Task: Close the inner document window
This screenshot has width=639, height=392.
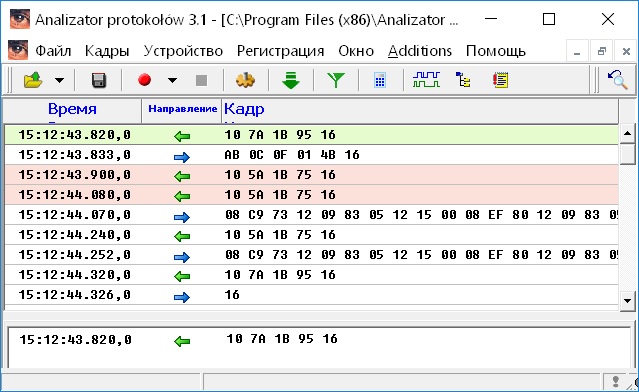Action: click(626, 51)
